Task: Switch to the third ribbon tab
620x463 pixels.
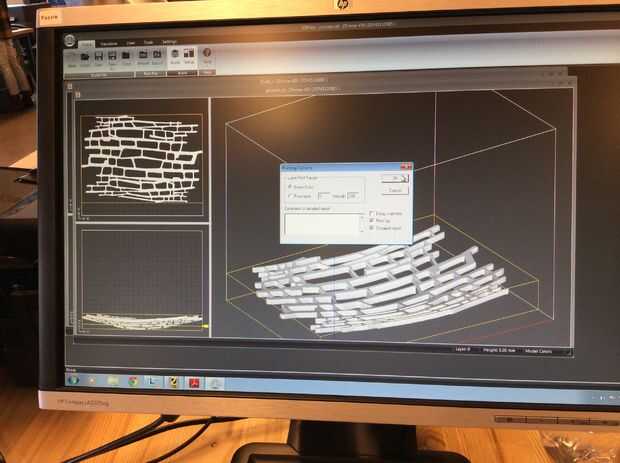Action: (131, 43)
